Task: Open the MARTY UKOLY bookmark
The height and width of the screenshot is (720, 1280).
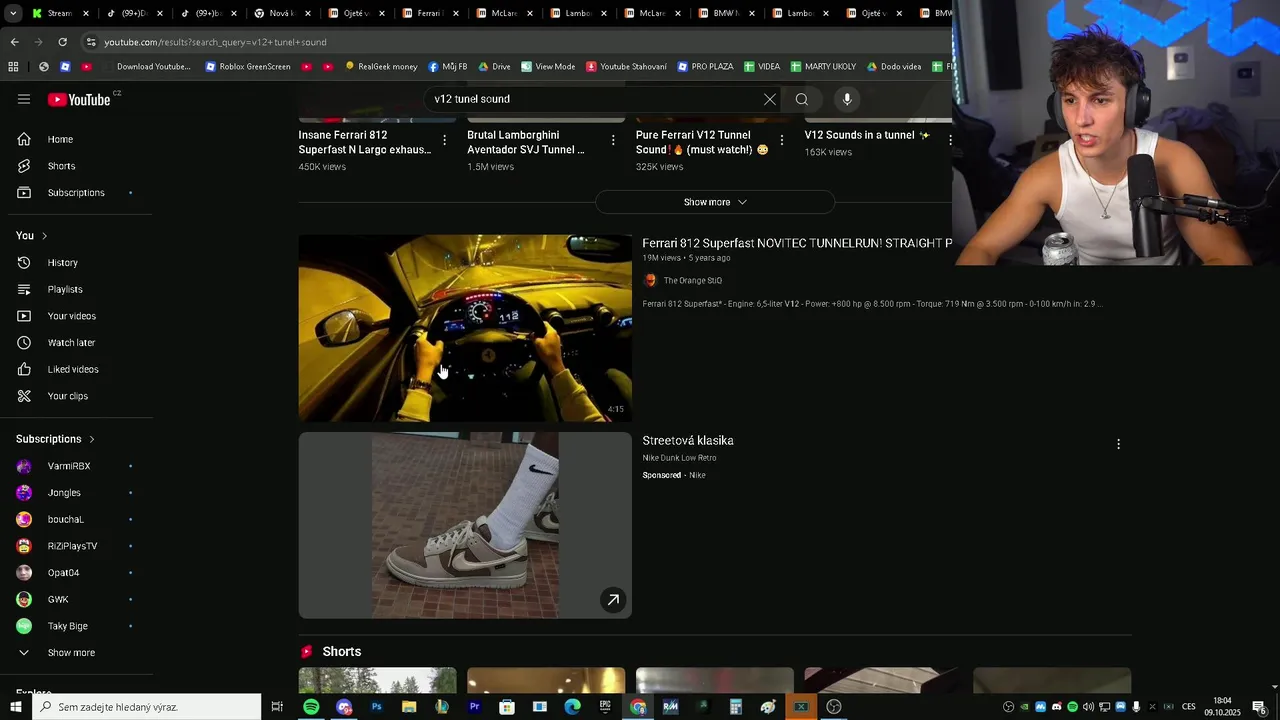Action: pos(823,67)
